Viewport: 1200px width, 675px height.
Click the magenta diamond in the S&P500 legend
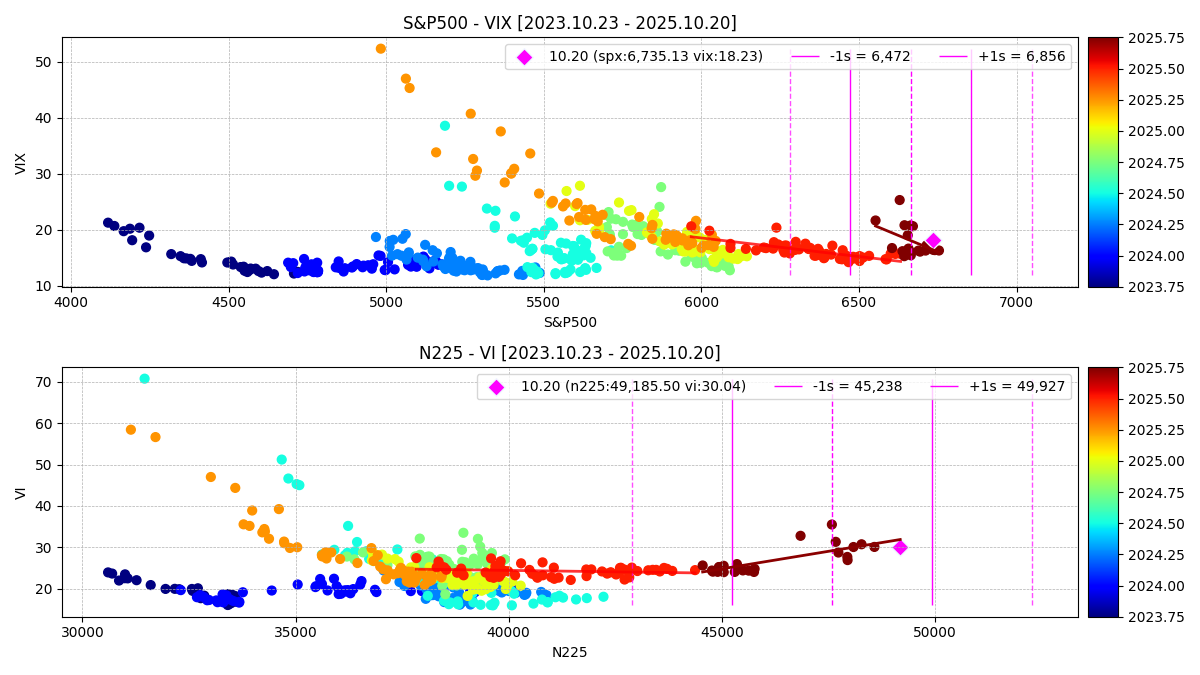[x=524, y=57]
